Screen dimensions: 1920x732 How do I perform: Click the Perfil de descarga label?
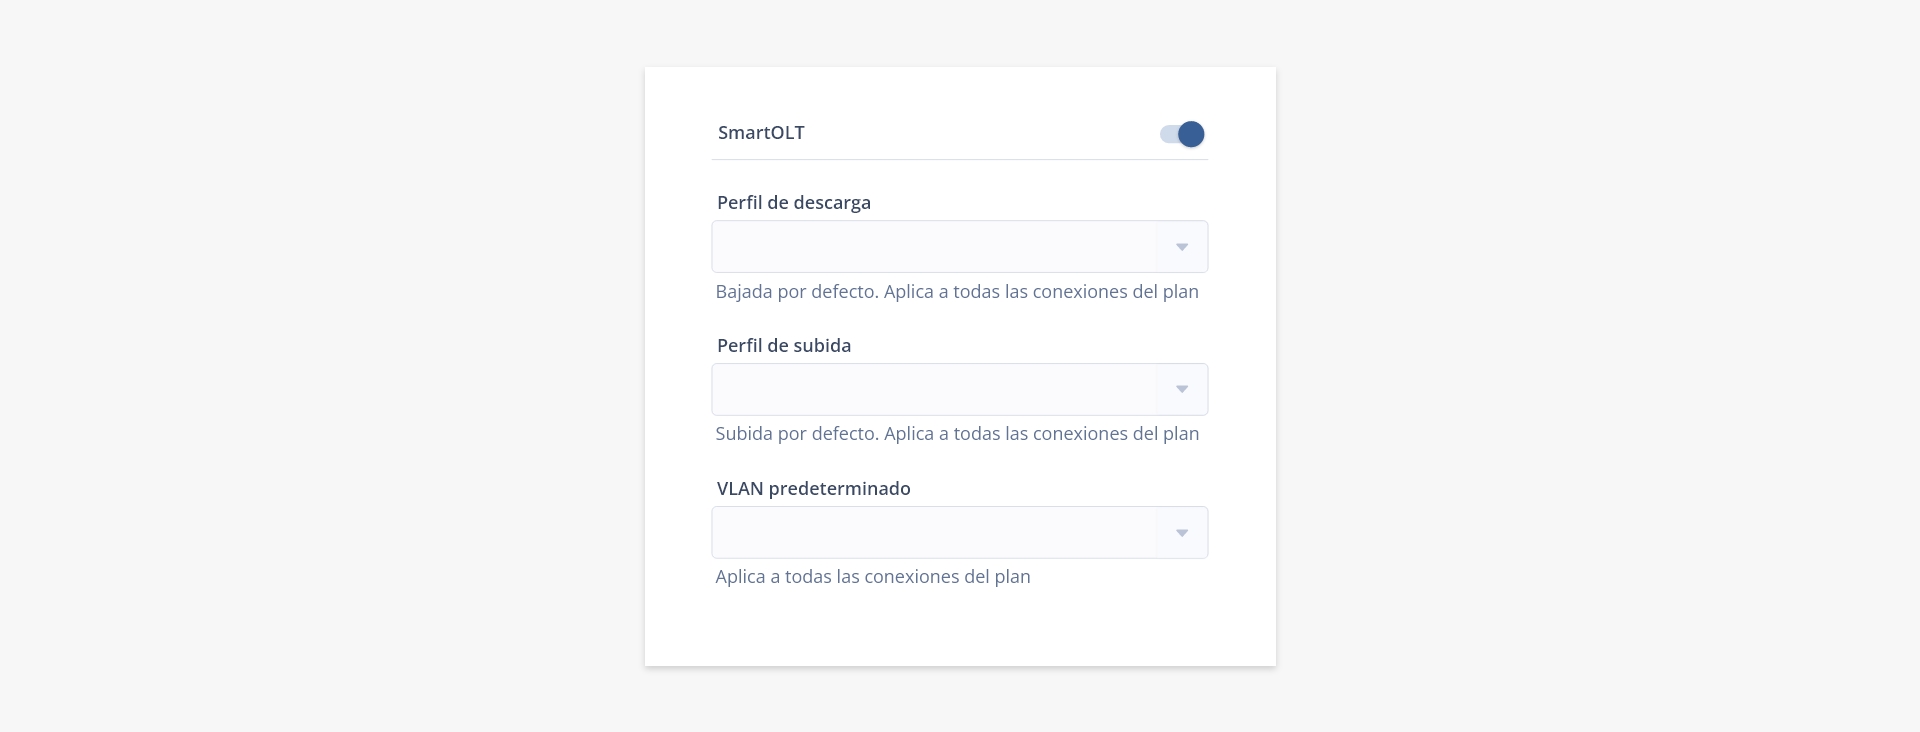tap(794, 203)
